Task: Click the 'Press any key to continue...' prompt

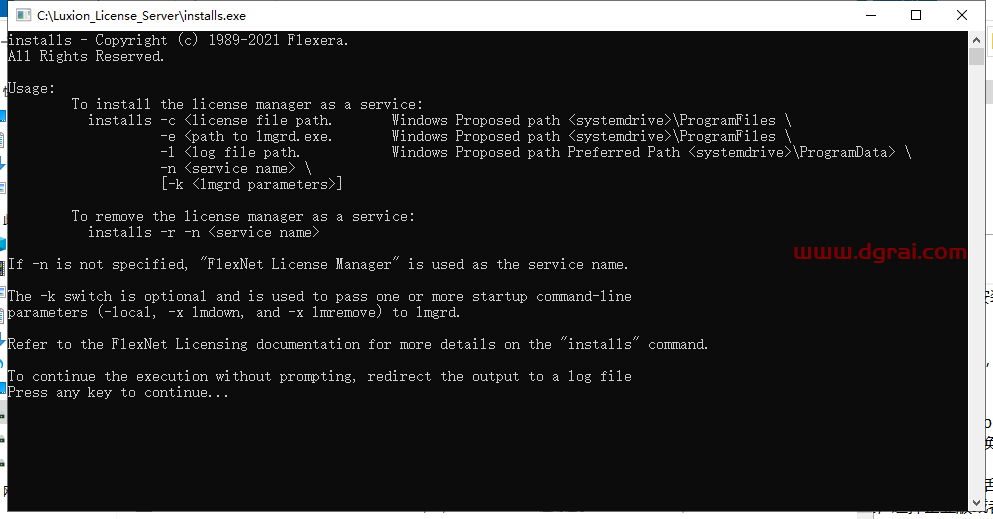Action: (119, 393)
